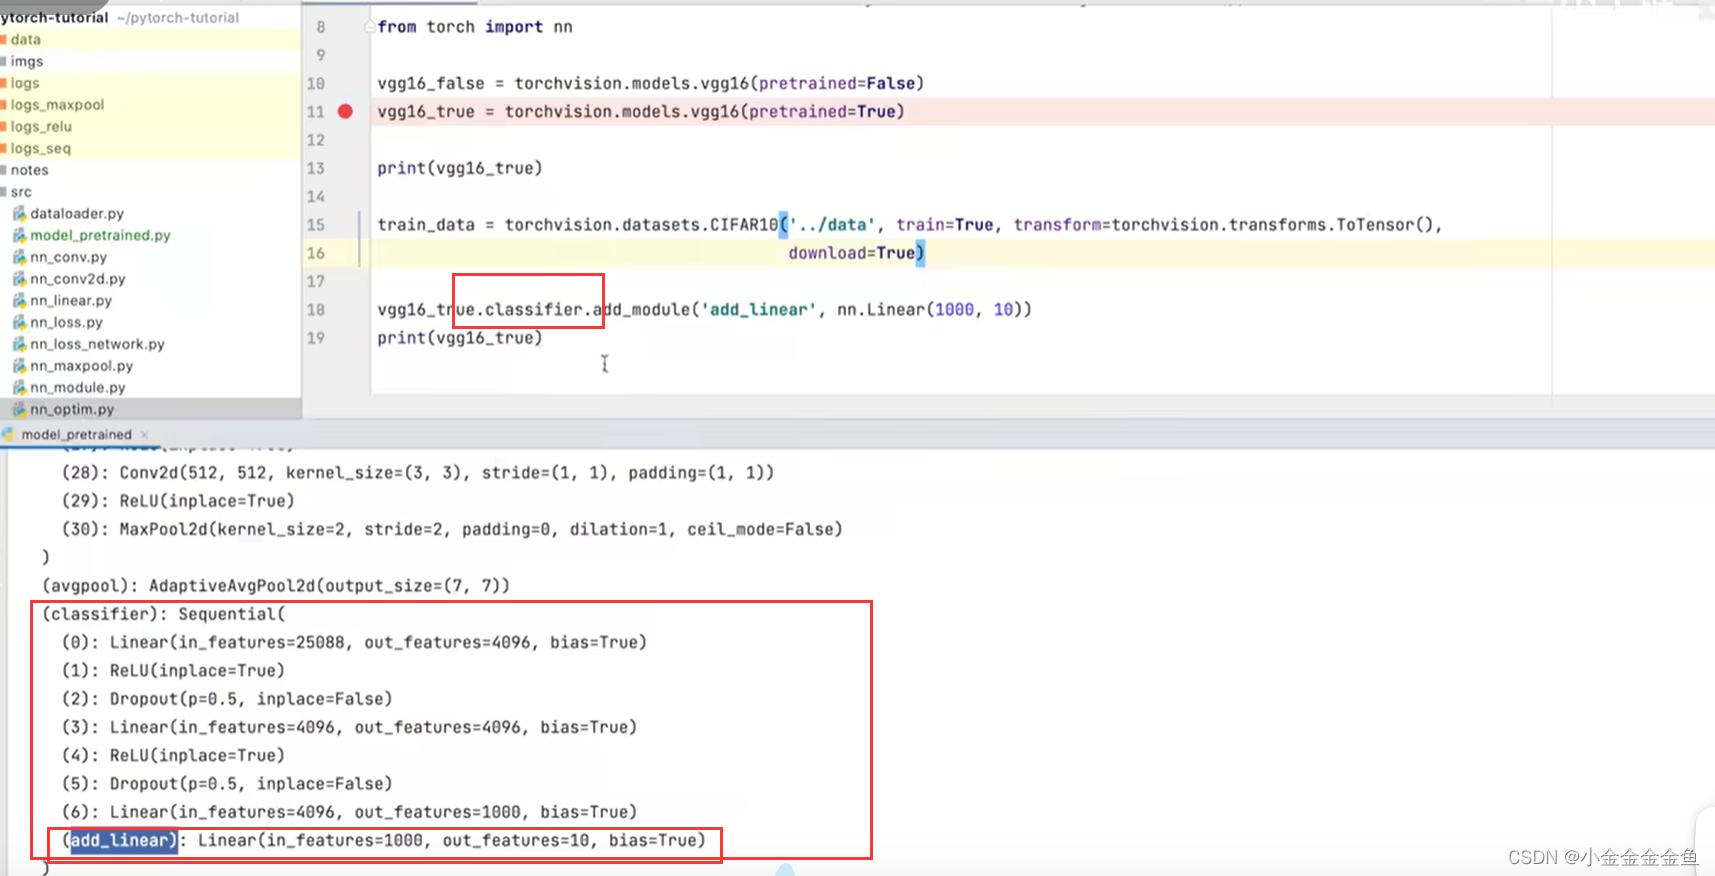Click the (2): Dropout output line
1715x876 pixels.
pos(227,698)
